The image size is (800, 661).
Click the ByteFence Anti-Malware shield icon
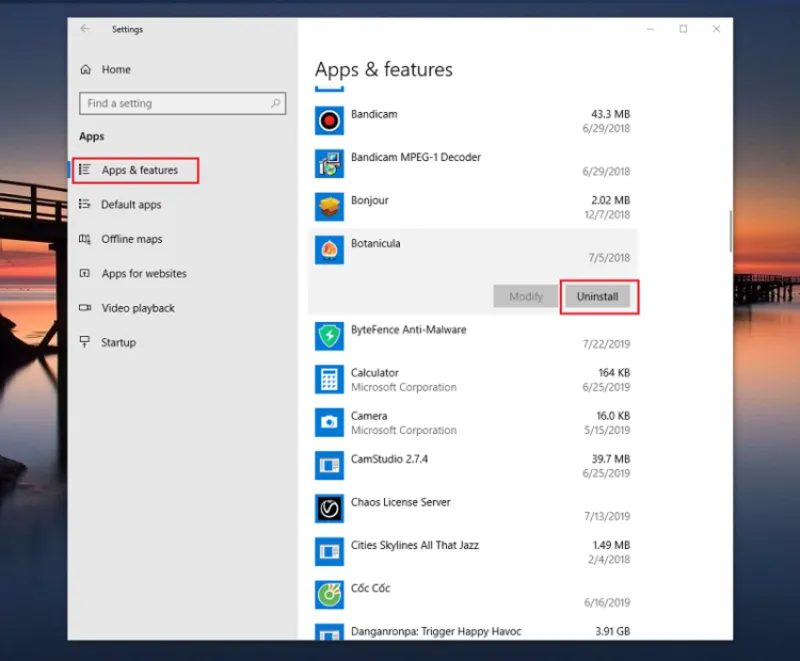(329, 337)
